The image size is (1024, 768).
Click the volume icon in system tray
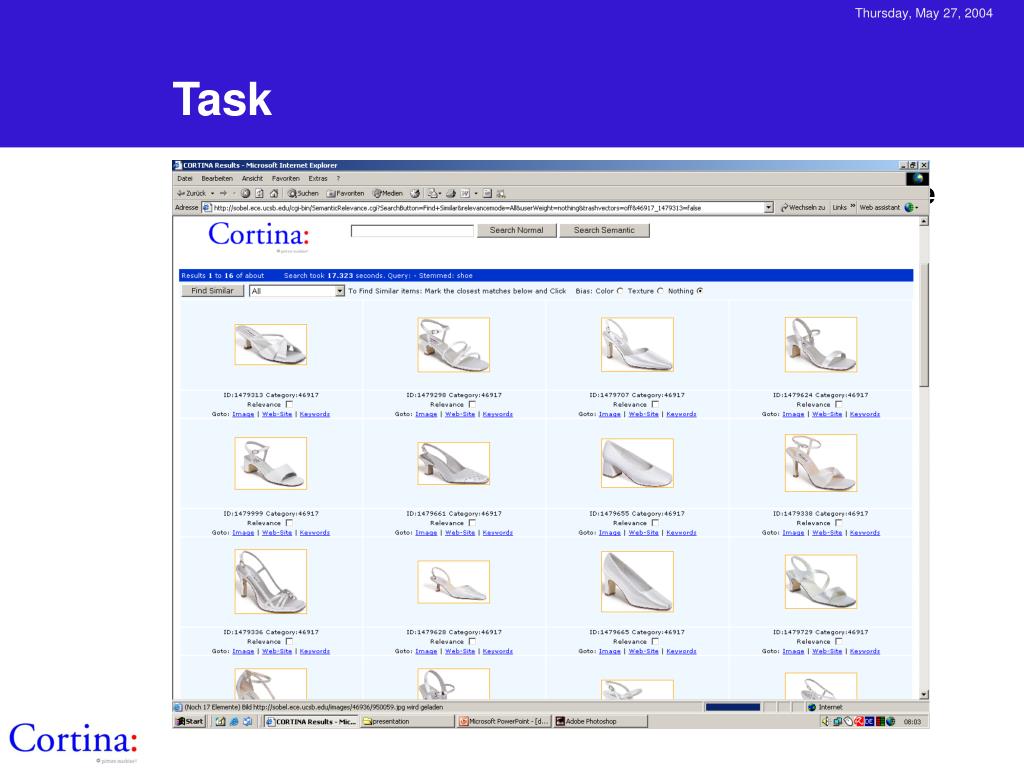pos(825,722)
